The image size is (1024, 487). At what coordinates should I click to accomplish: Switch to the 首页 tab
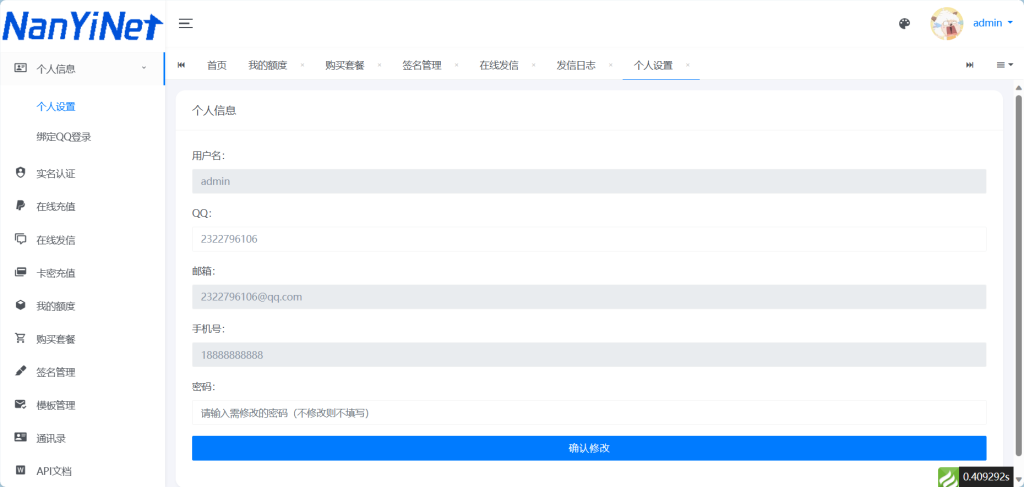click(x=217, y=65)
